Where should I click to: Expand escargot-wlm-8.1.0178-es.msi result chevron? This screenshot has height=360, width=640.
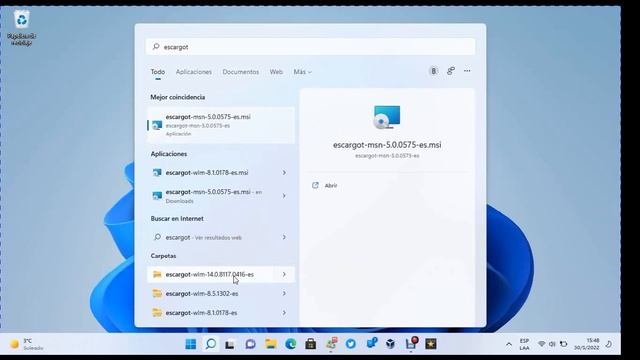coord(284,173)
